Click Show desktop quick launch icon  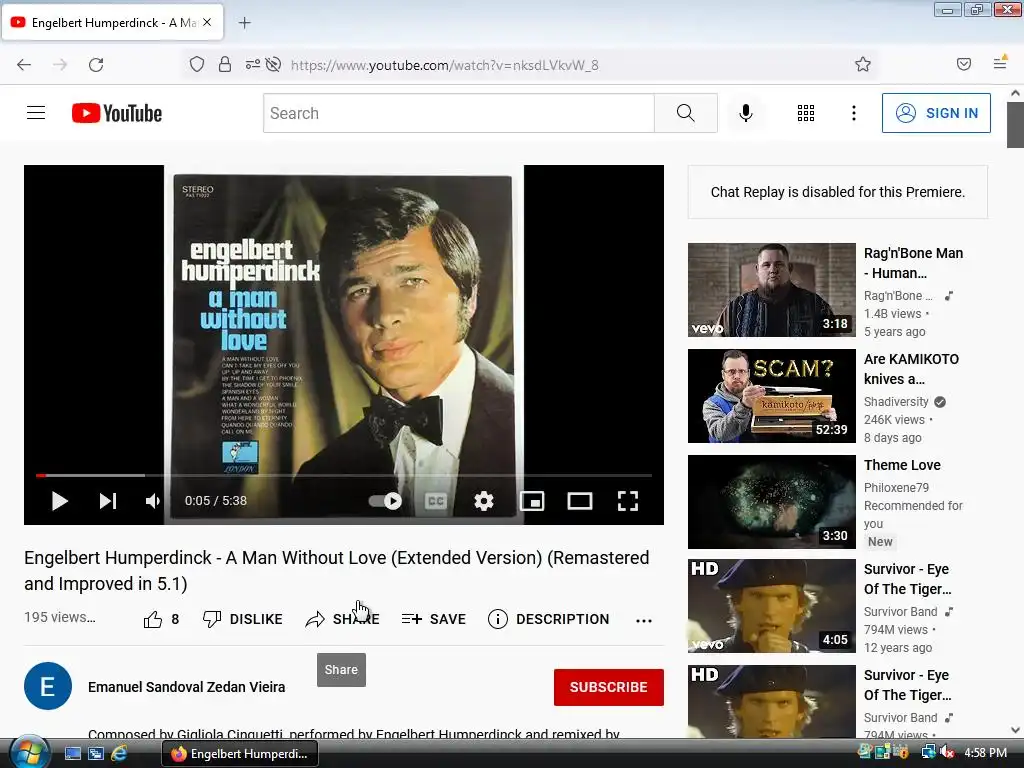(72, 754)
